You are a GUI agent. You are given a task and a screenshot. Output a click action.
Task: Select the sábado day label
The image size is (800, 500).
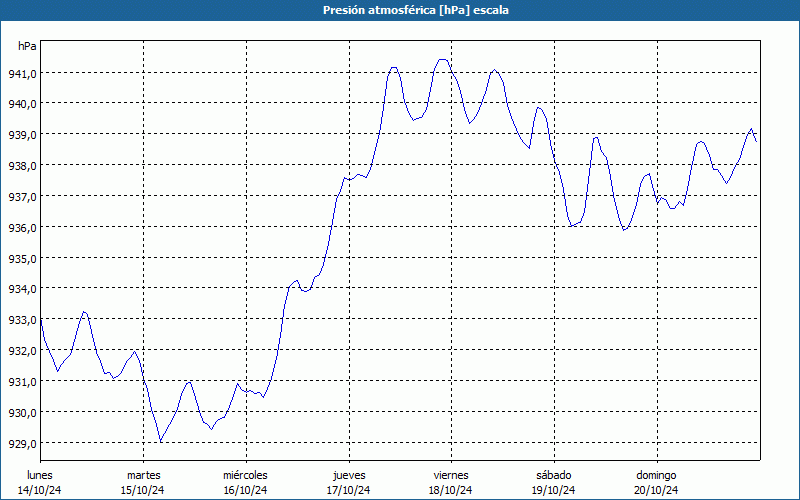pos(554,475)
